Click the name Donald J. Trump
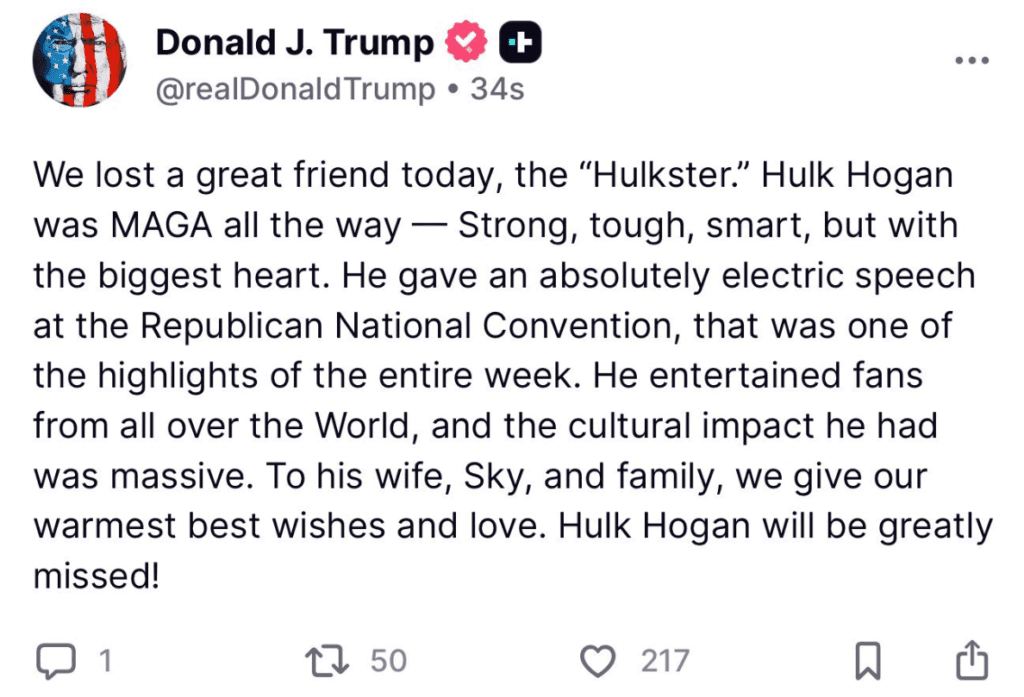1024x697 pixels. coord(295,41)
